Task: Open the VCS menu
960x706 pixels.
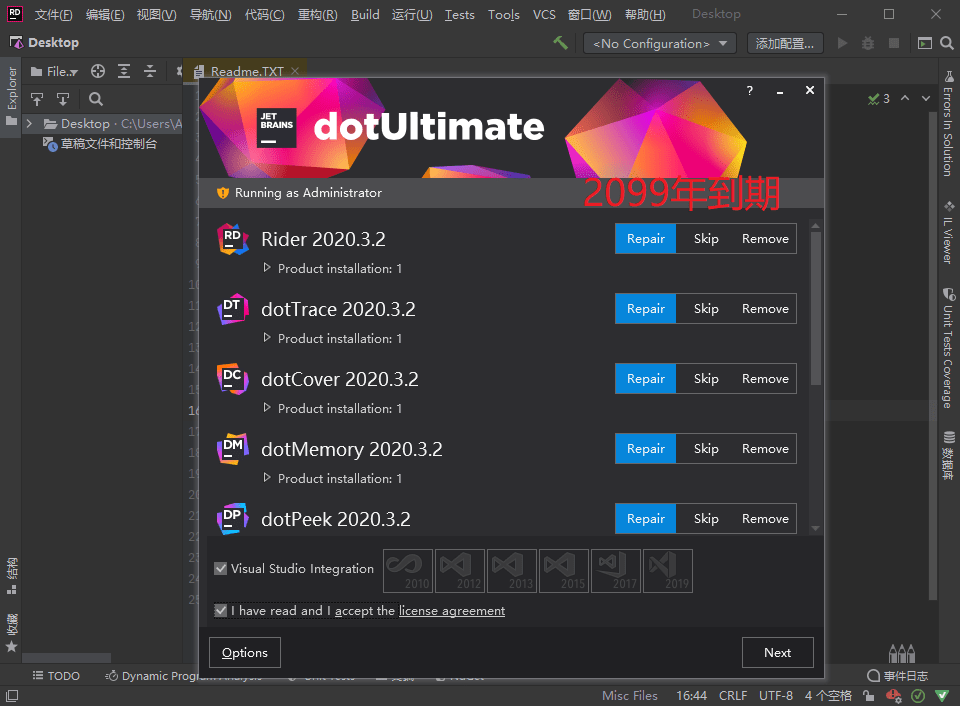Action: 544,15
